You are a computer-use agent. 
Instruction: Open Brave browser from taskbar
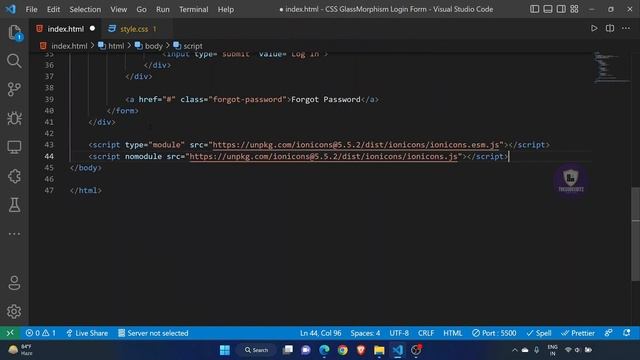[361, 350]
